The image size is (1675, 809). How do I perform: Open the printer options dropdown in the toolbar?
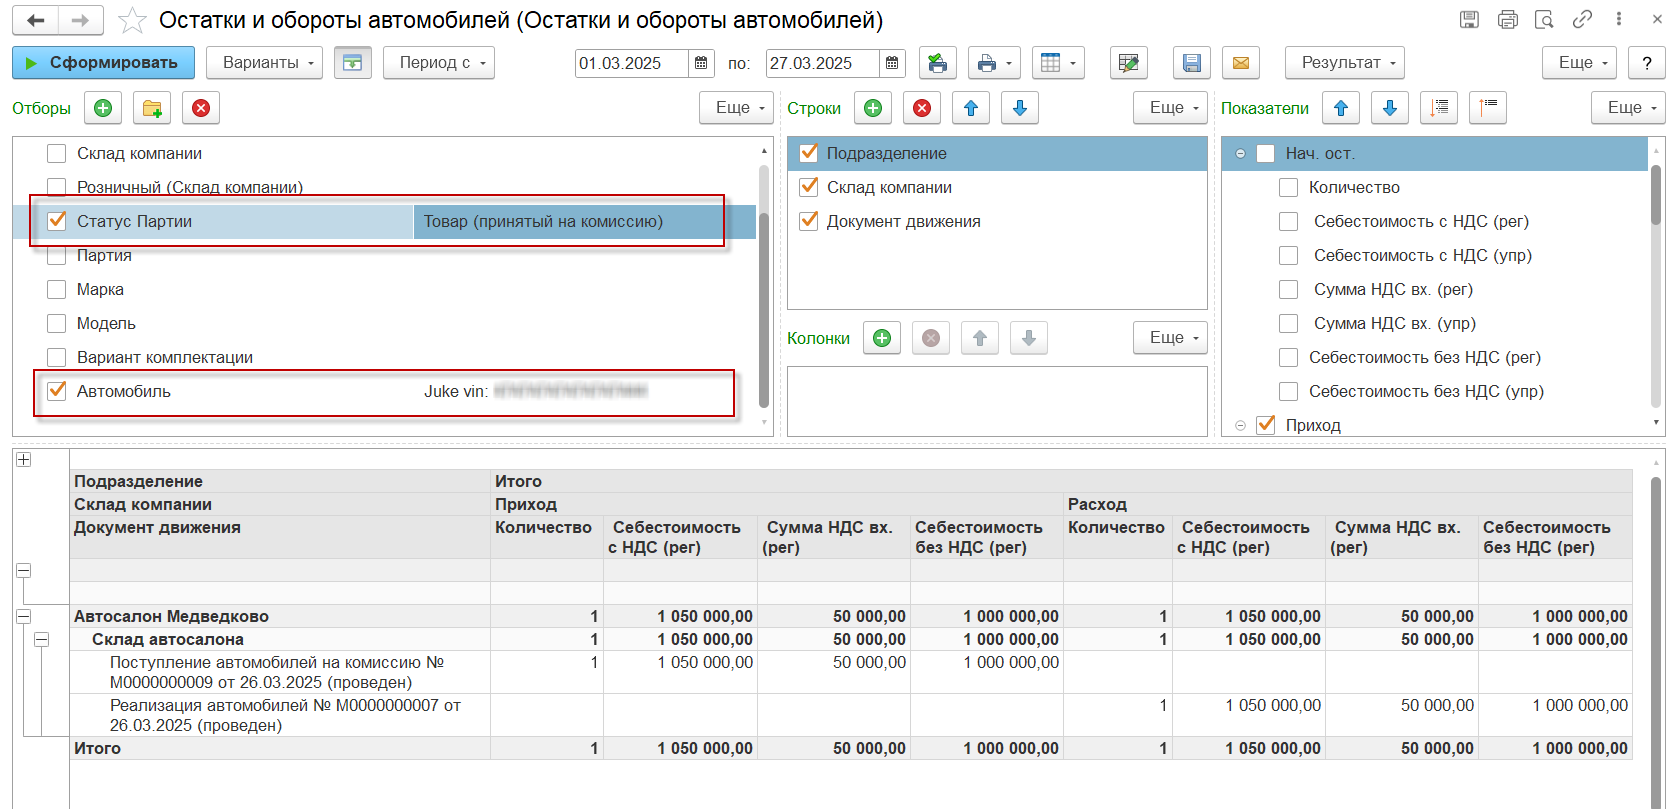coord(995,63)
